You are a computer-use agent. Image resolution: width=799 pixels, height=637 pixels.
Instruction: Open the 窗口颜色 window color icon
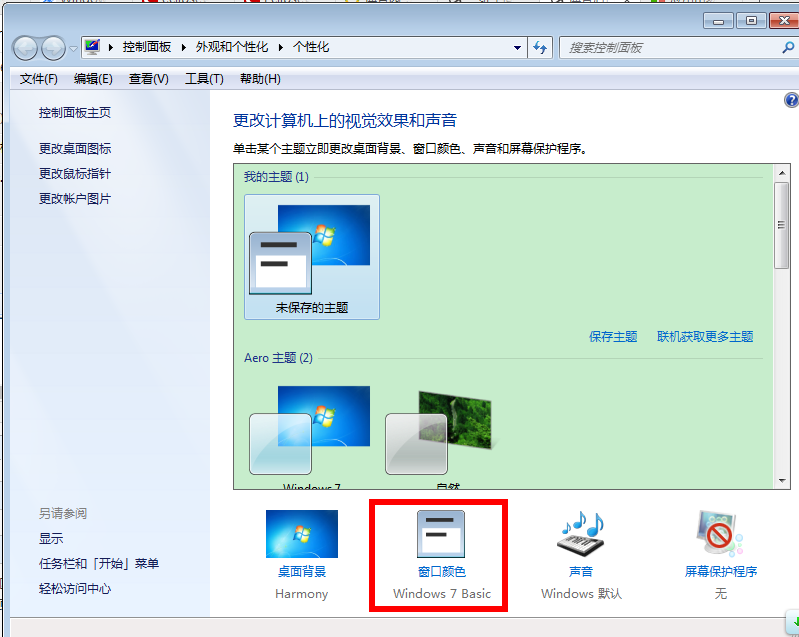441,534
